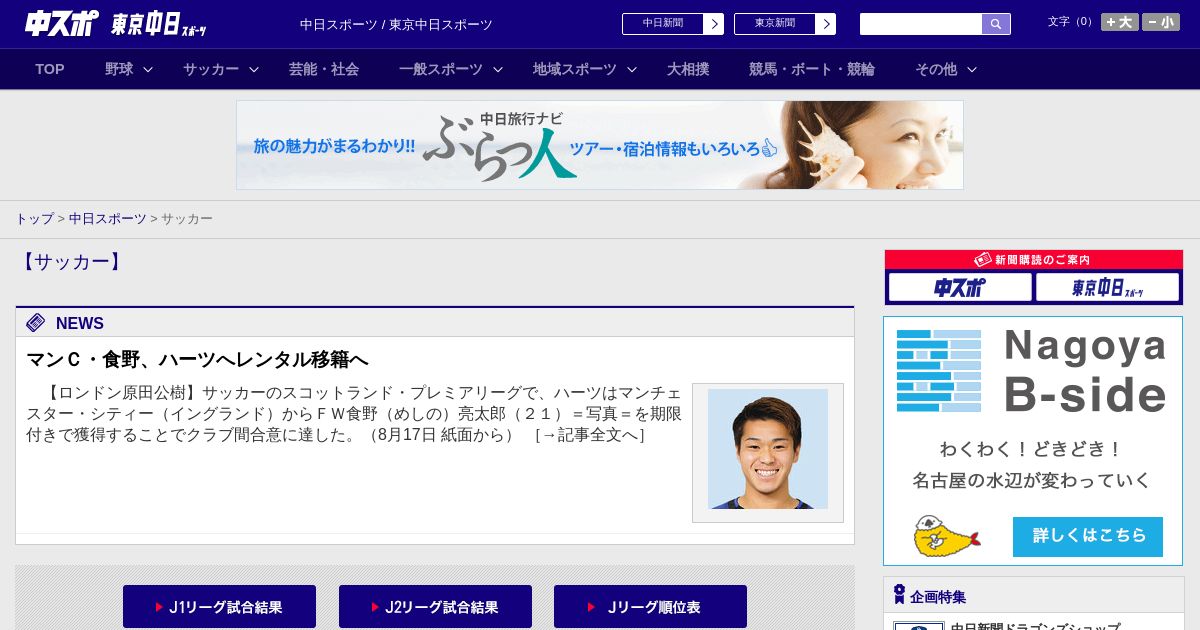Open the 中日新聞 link button

pos(662,24)
